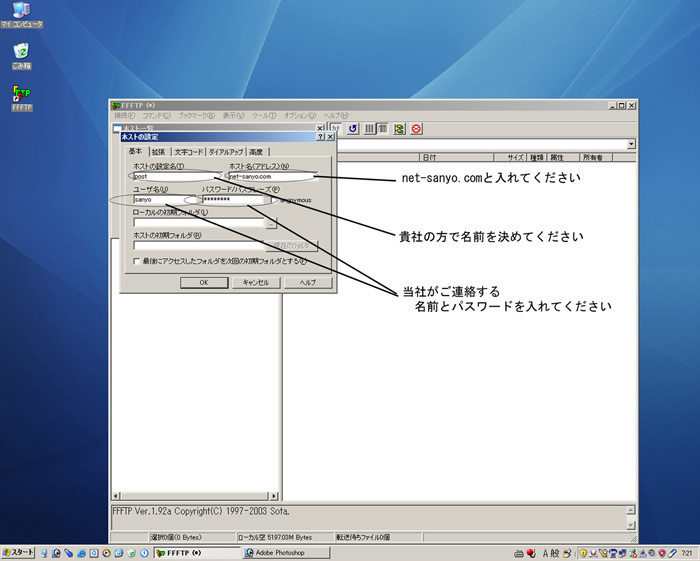The height and width of the screenshot is (561, 700).
Task: Click the IME A般 language bar indicator
Action: (x=550, y=553)
